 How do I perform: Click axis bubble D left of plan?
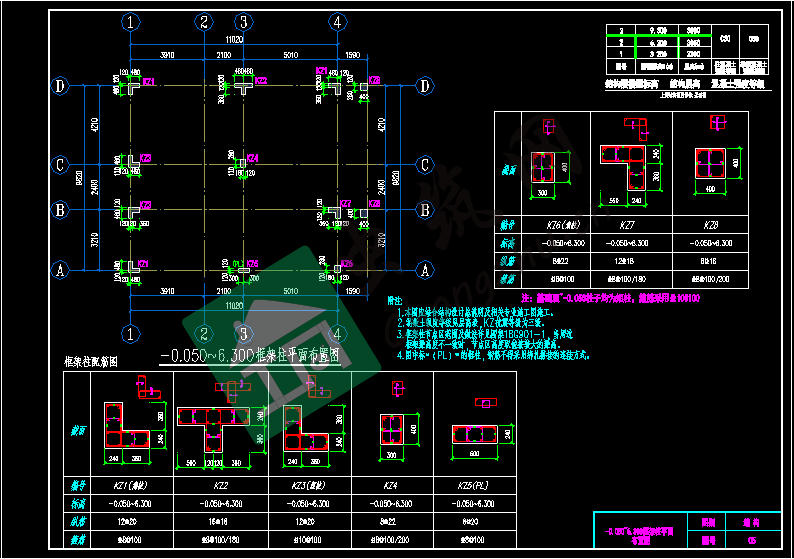tap(60, 87)
